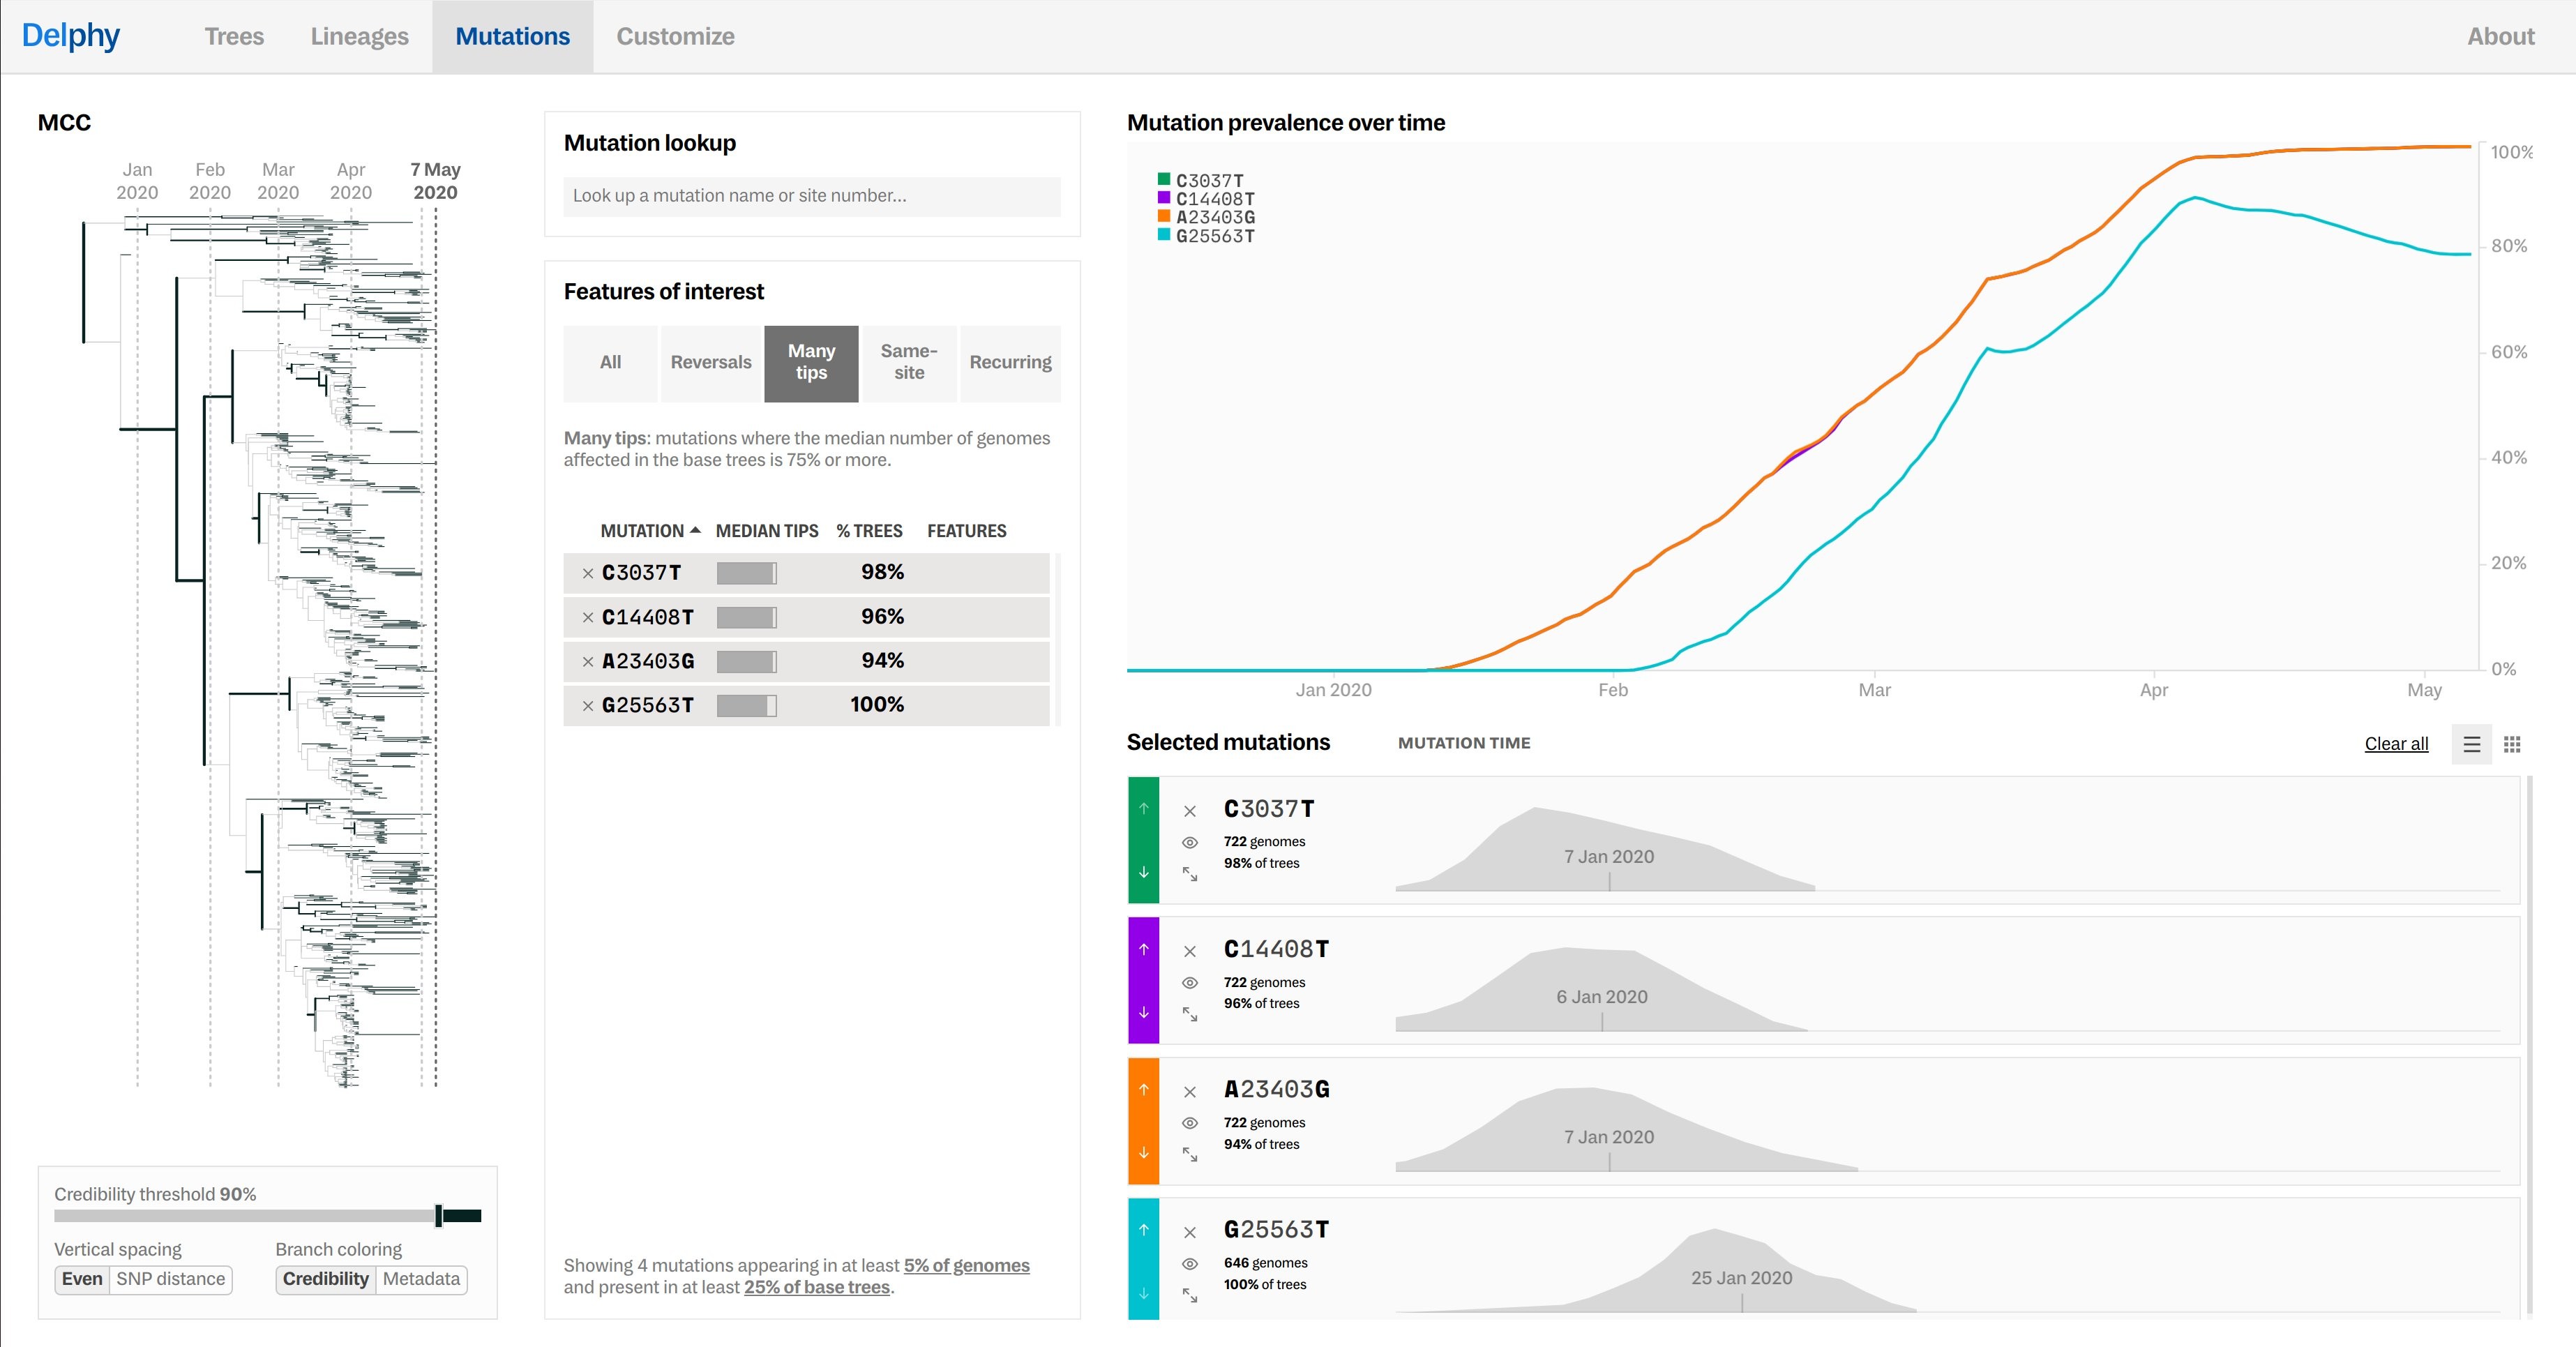Toggle visibility eye for C14408T
The width and height of the screenshot is (2576, 1347).
click(x=1190, y=983)
